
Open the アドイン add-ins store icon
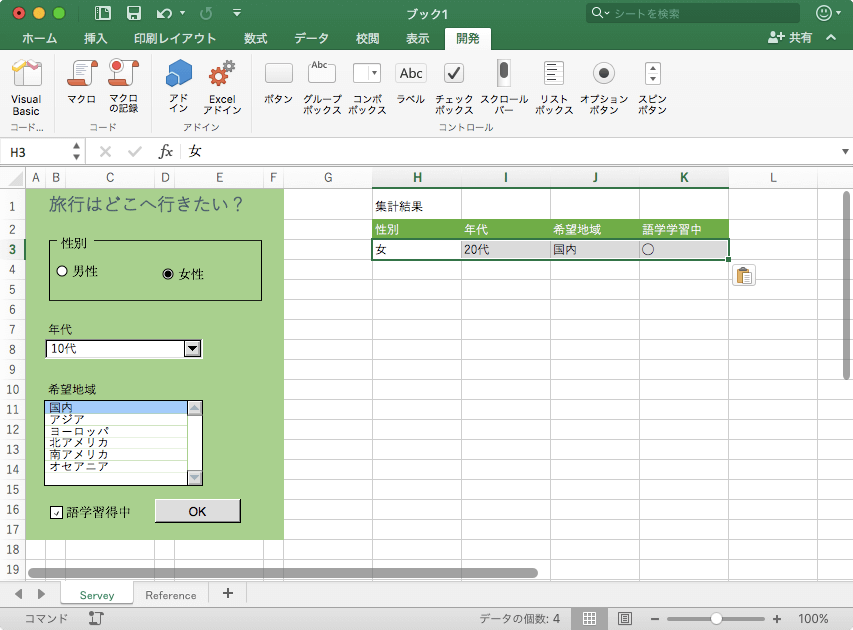coord(178,86)
